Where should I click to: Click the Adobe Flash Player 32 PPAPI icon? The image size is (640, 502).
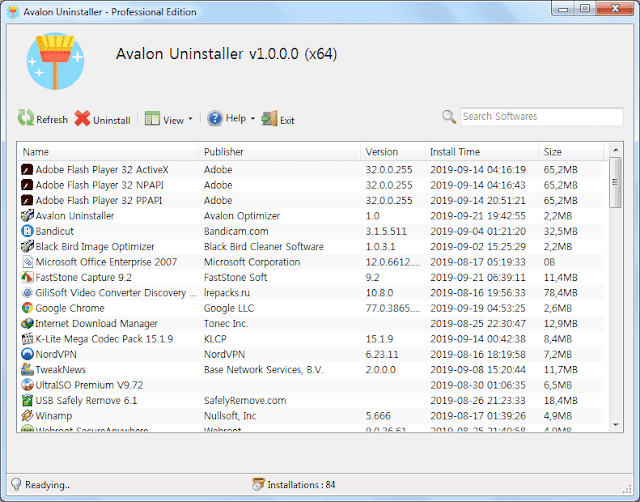(x=27, y=200)
